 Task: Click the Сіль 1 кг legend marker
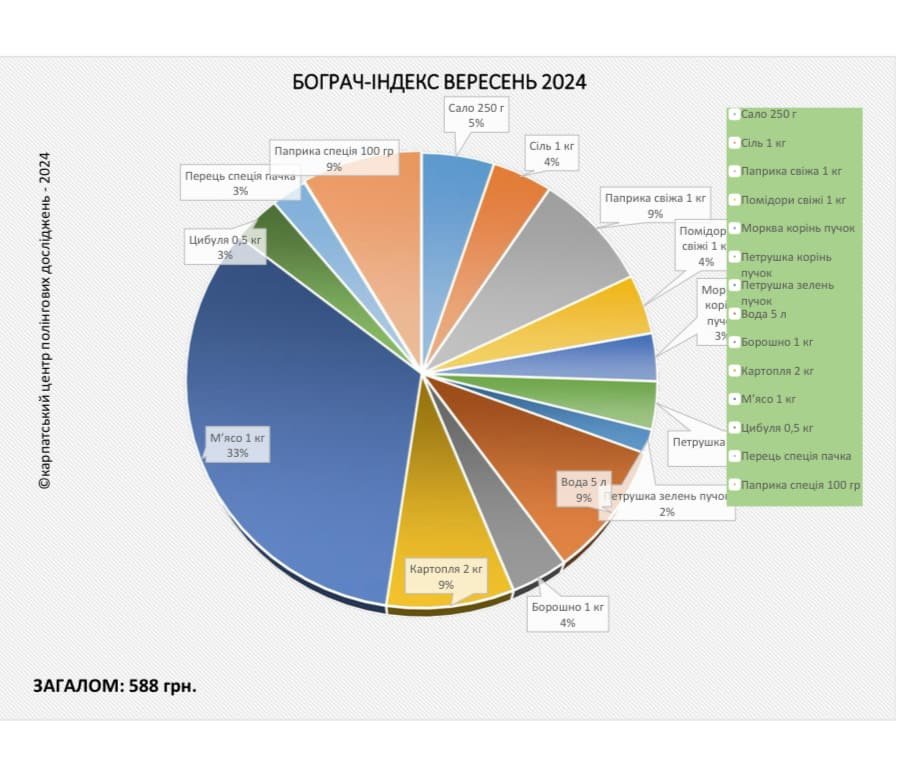[x=734, y=143]
